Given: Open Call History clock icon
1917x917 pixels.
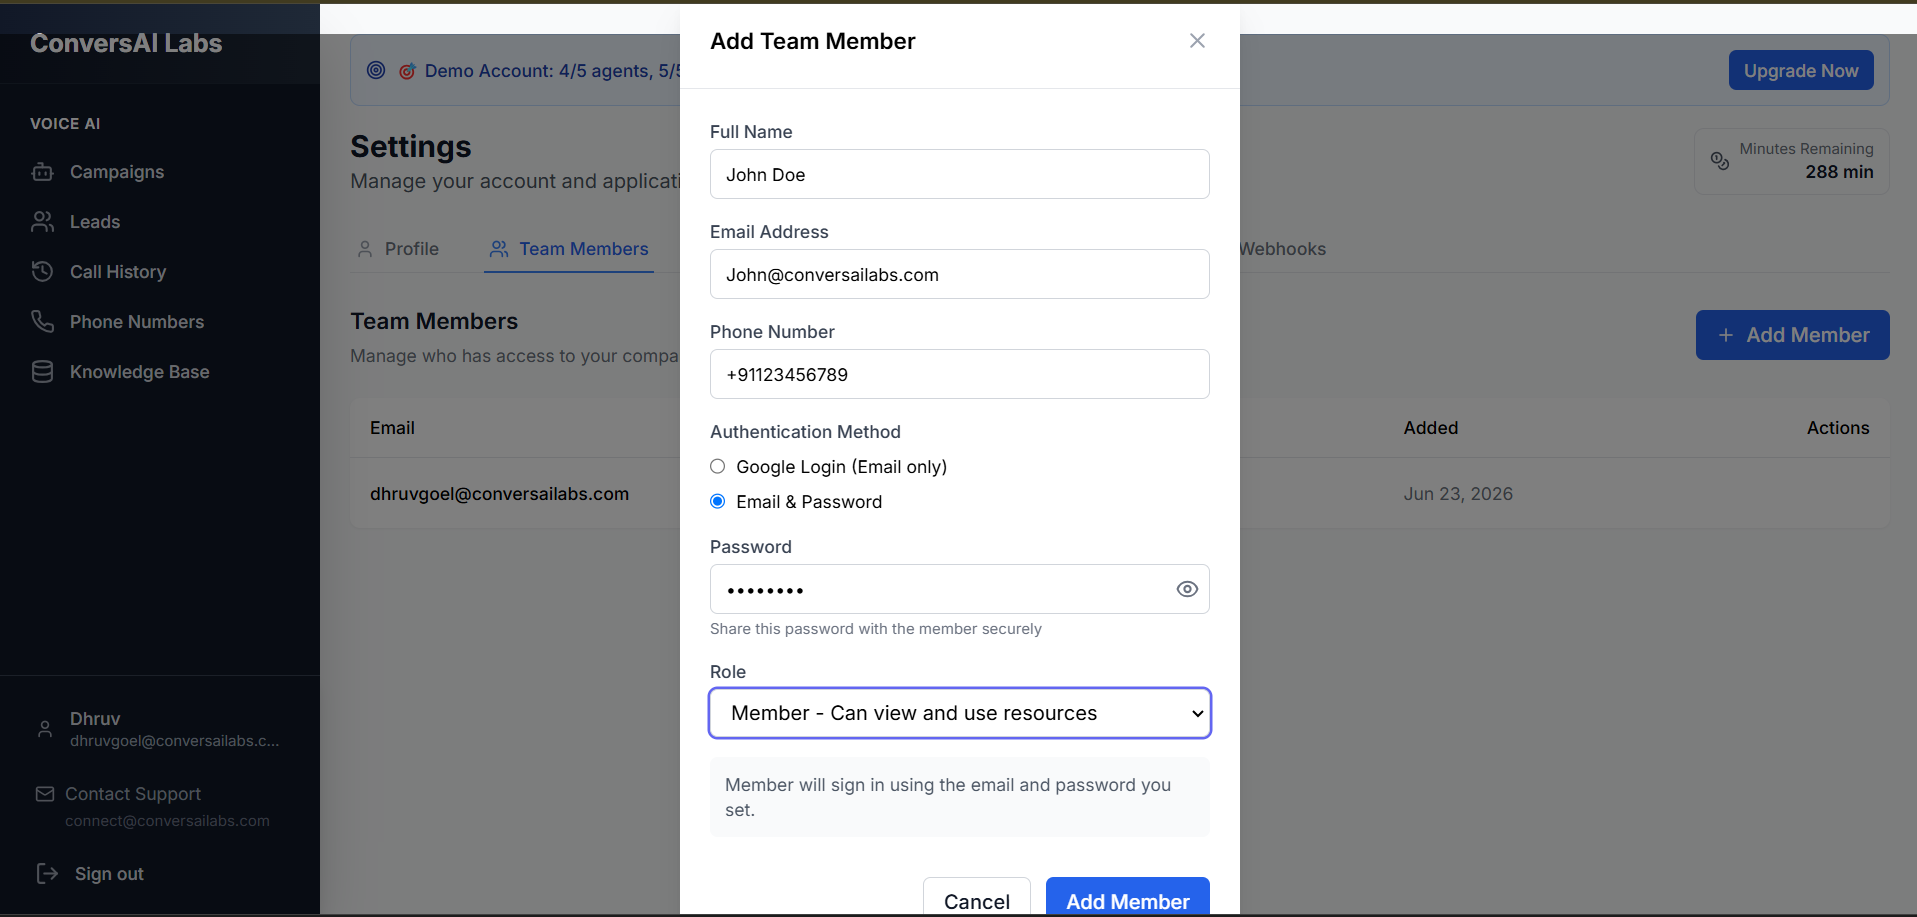Looking at the screenshot, I should pos(43,272).
